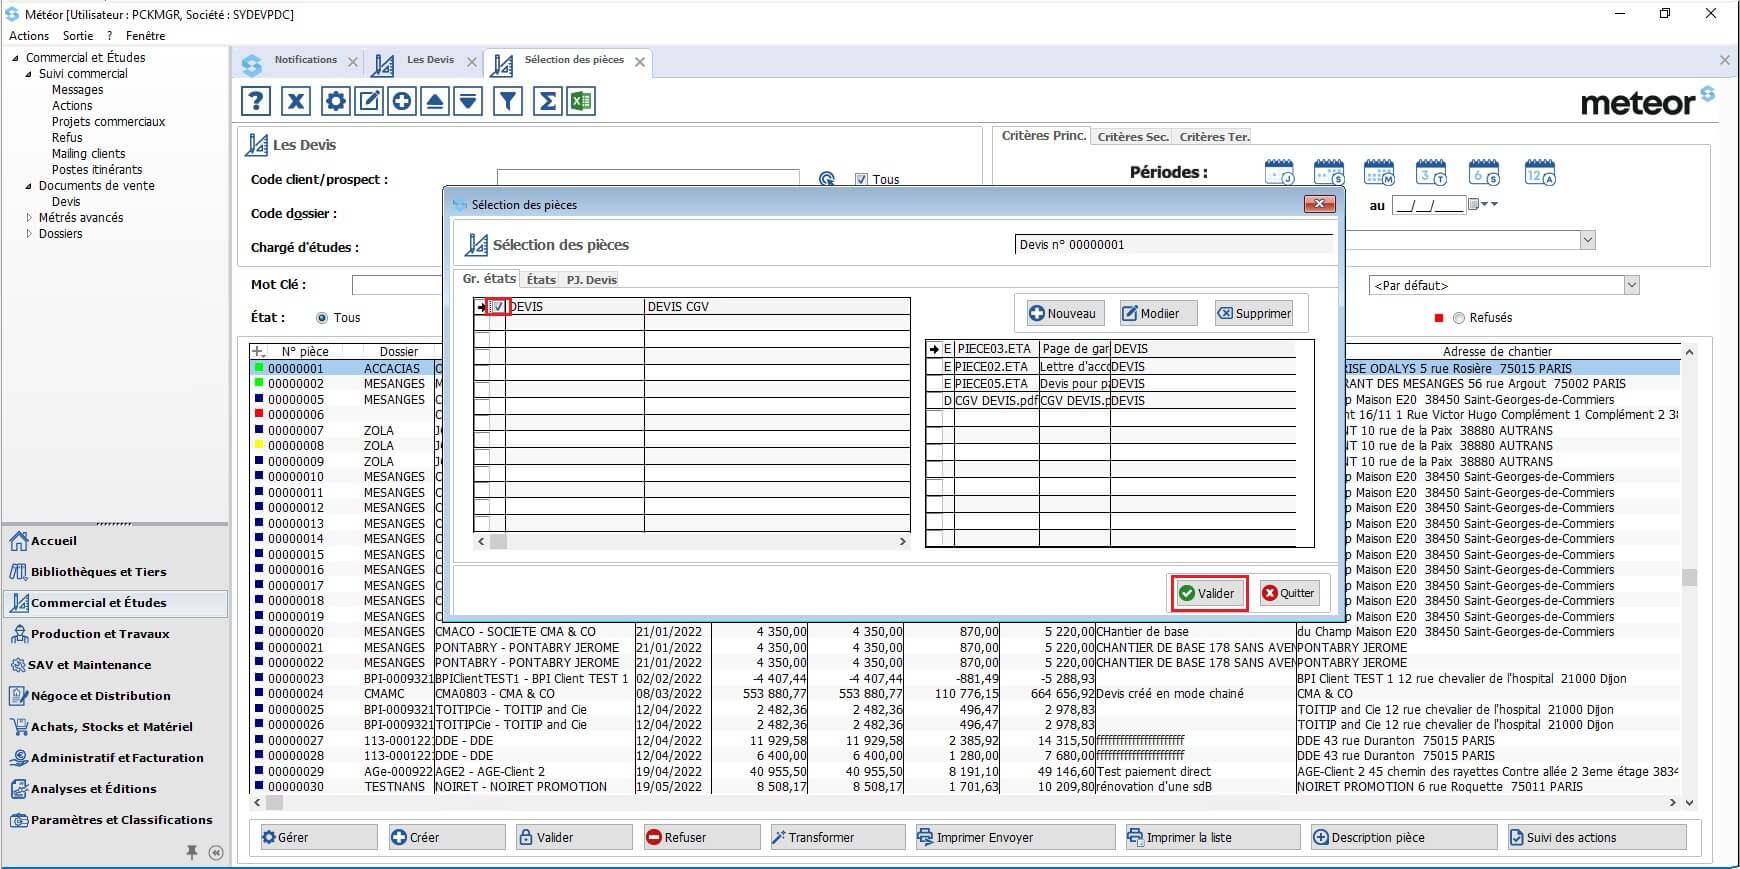The image size is (1740, 869).
Task: Switch to the Critères Sec. tab
Action: click(x=1132, y=137)
